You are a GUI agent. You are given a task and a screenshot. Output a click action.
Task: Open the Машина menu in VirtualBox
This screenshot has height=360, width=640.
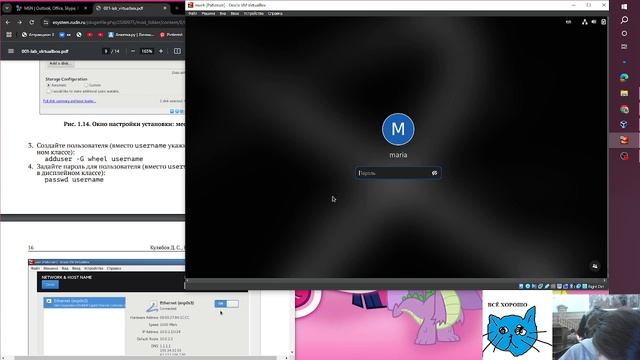click(x=208, y=13)
